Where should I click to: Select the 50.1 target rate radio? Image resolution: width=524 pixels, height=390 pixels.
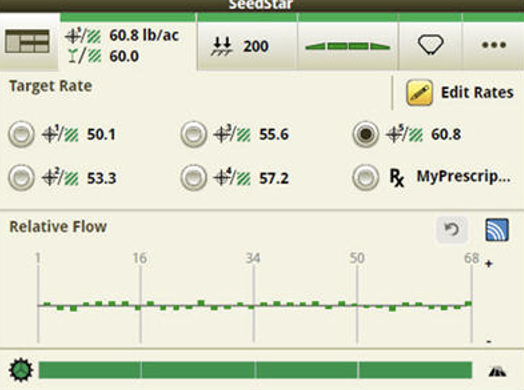coord(21,134)
